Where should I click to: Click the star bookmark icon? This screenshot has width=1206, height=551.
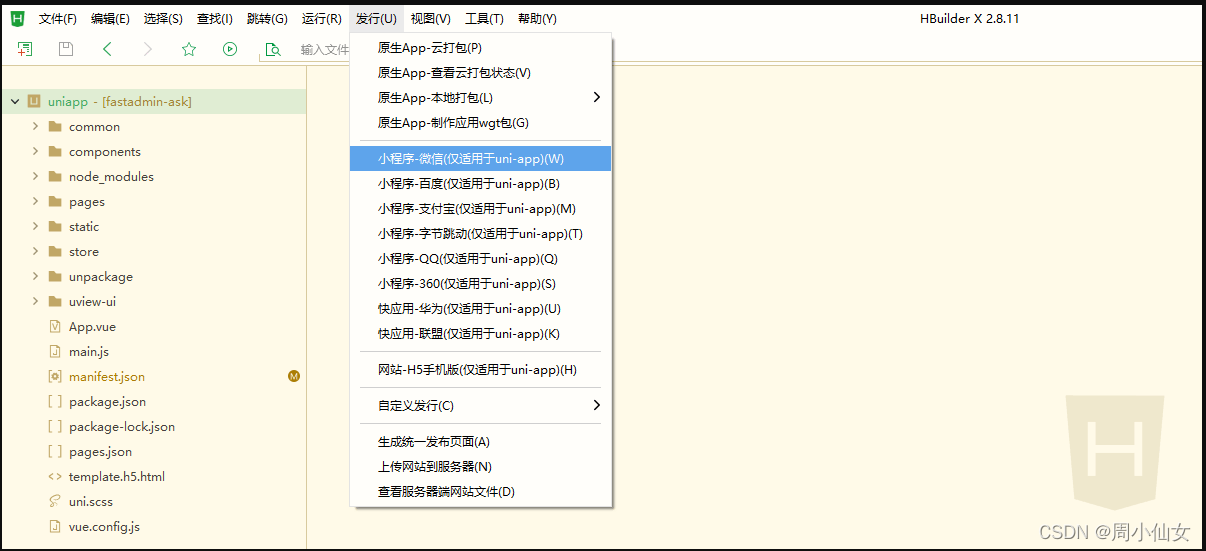point(189,49)
